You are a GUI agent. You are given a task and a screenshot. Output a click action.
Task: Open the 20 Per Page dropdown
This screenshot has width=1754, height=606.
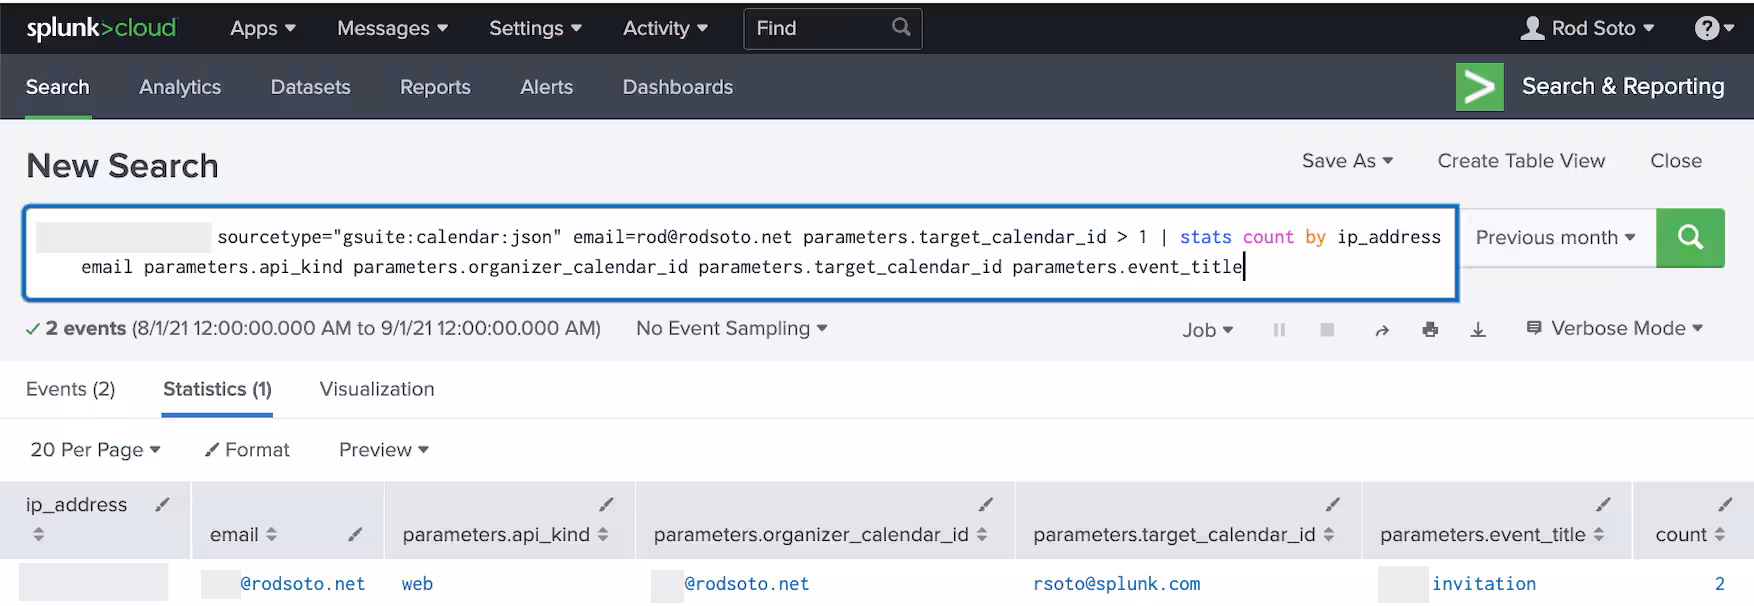tap(95, 450)
